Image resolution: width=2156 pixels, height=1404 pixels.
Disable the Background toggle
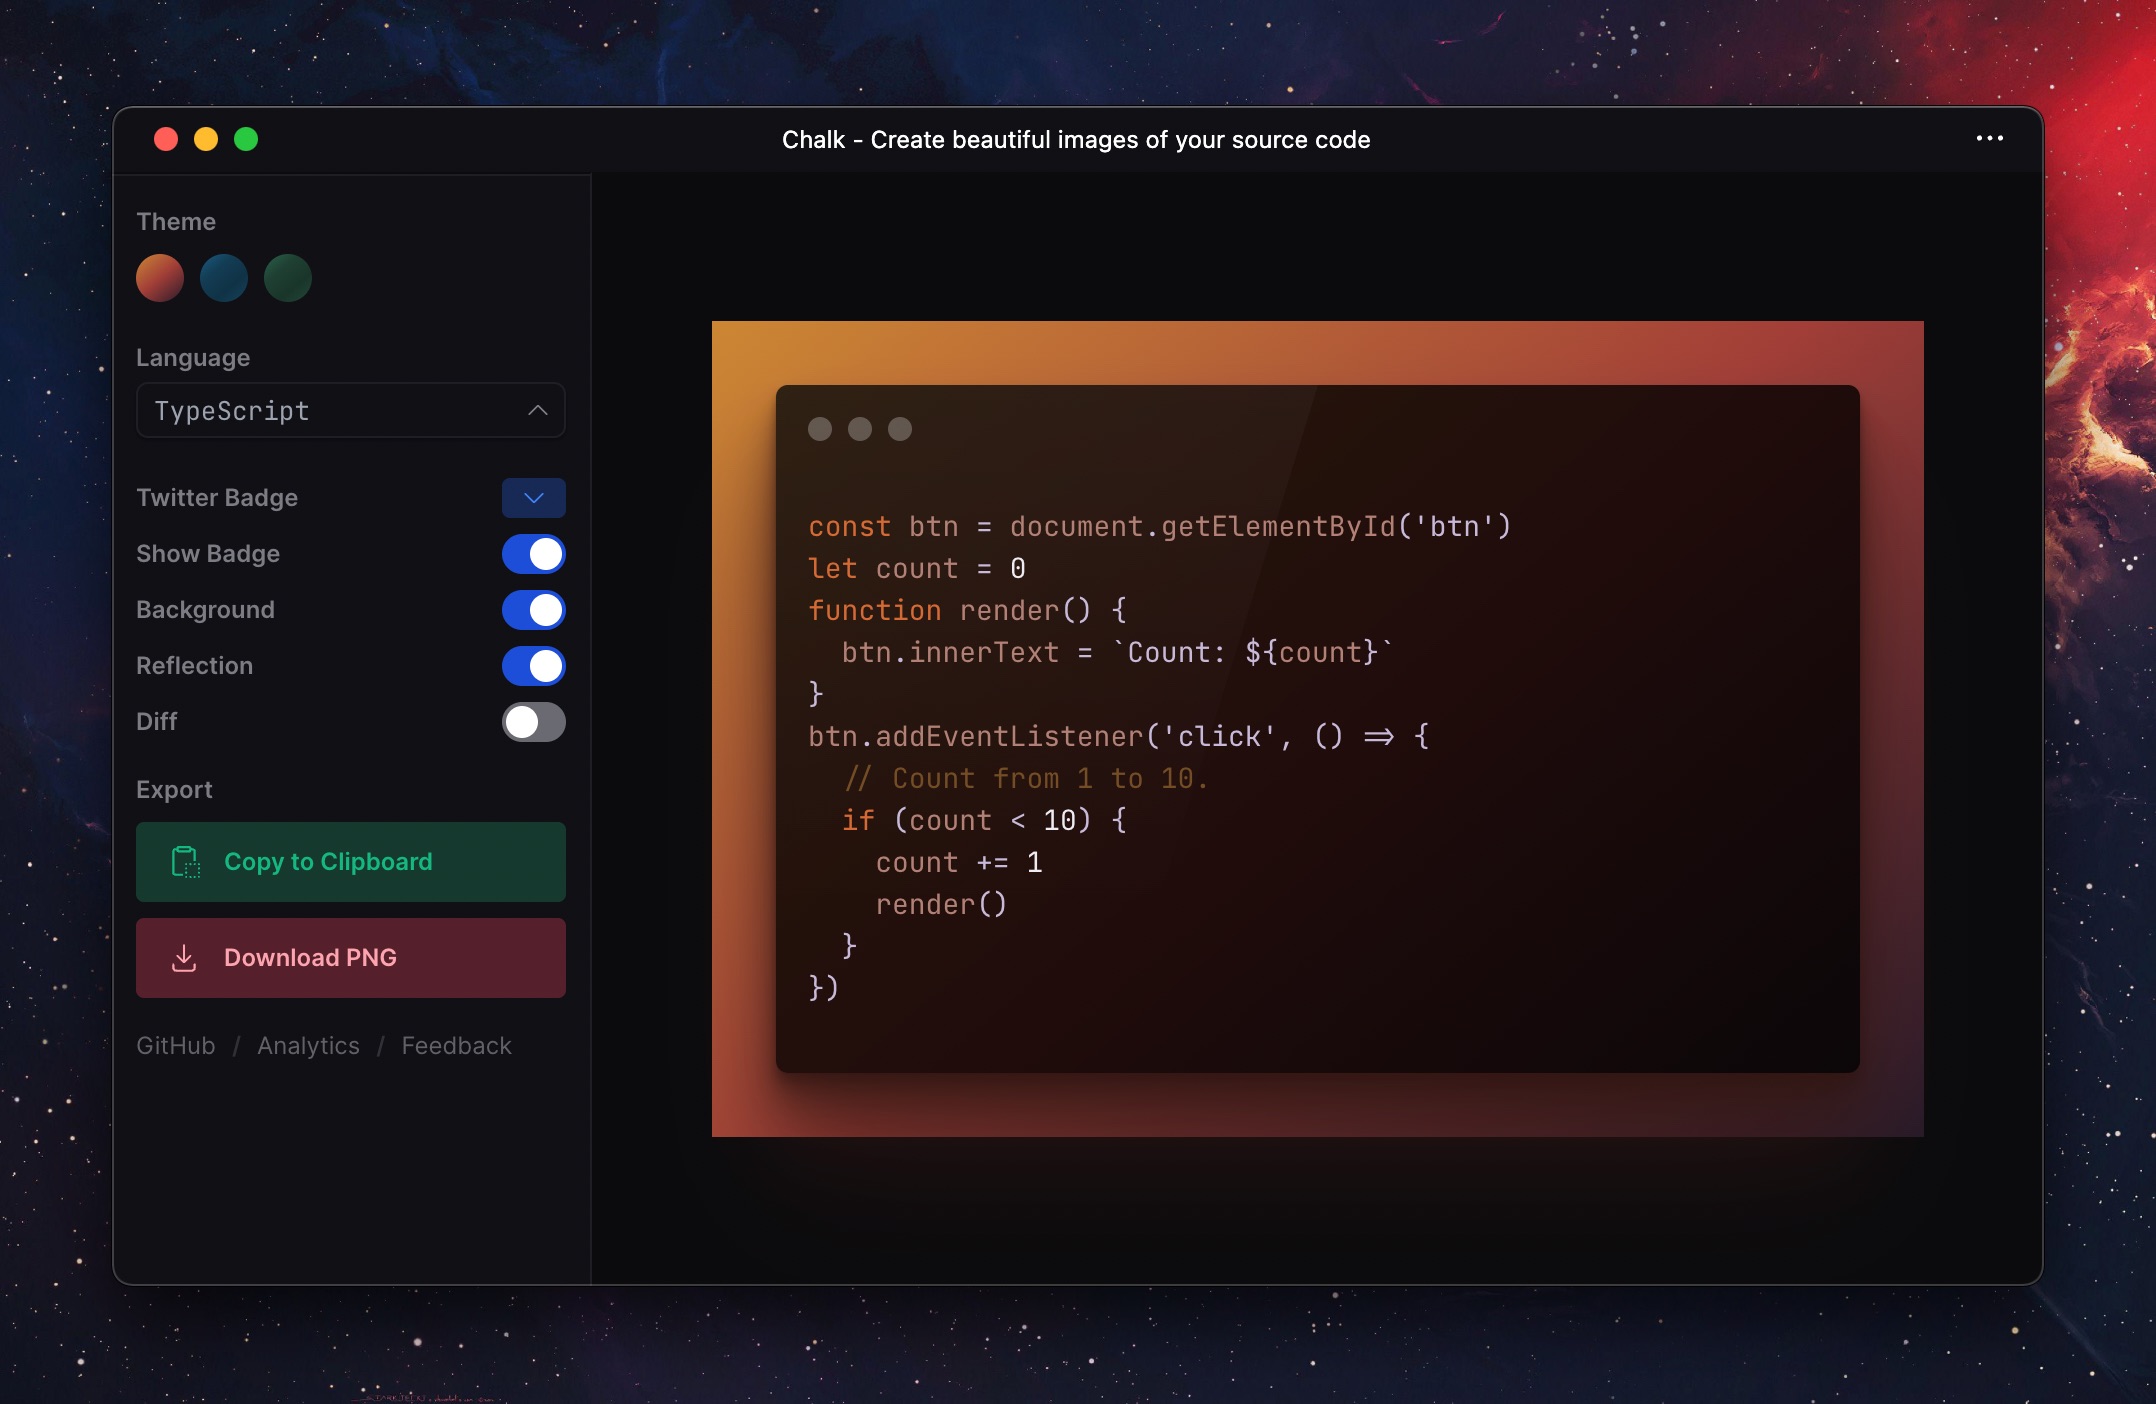point(533,610)
